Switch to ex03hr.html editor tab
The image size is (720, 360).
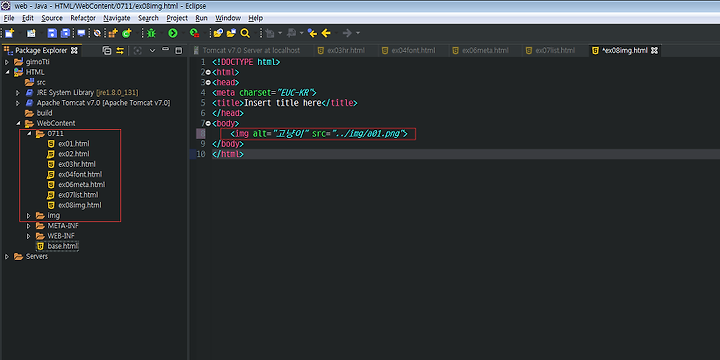(x=341, y=51)
